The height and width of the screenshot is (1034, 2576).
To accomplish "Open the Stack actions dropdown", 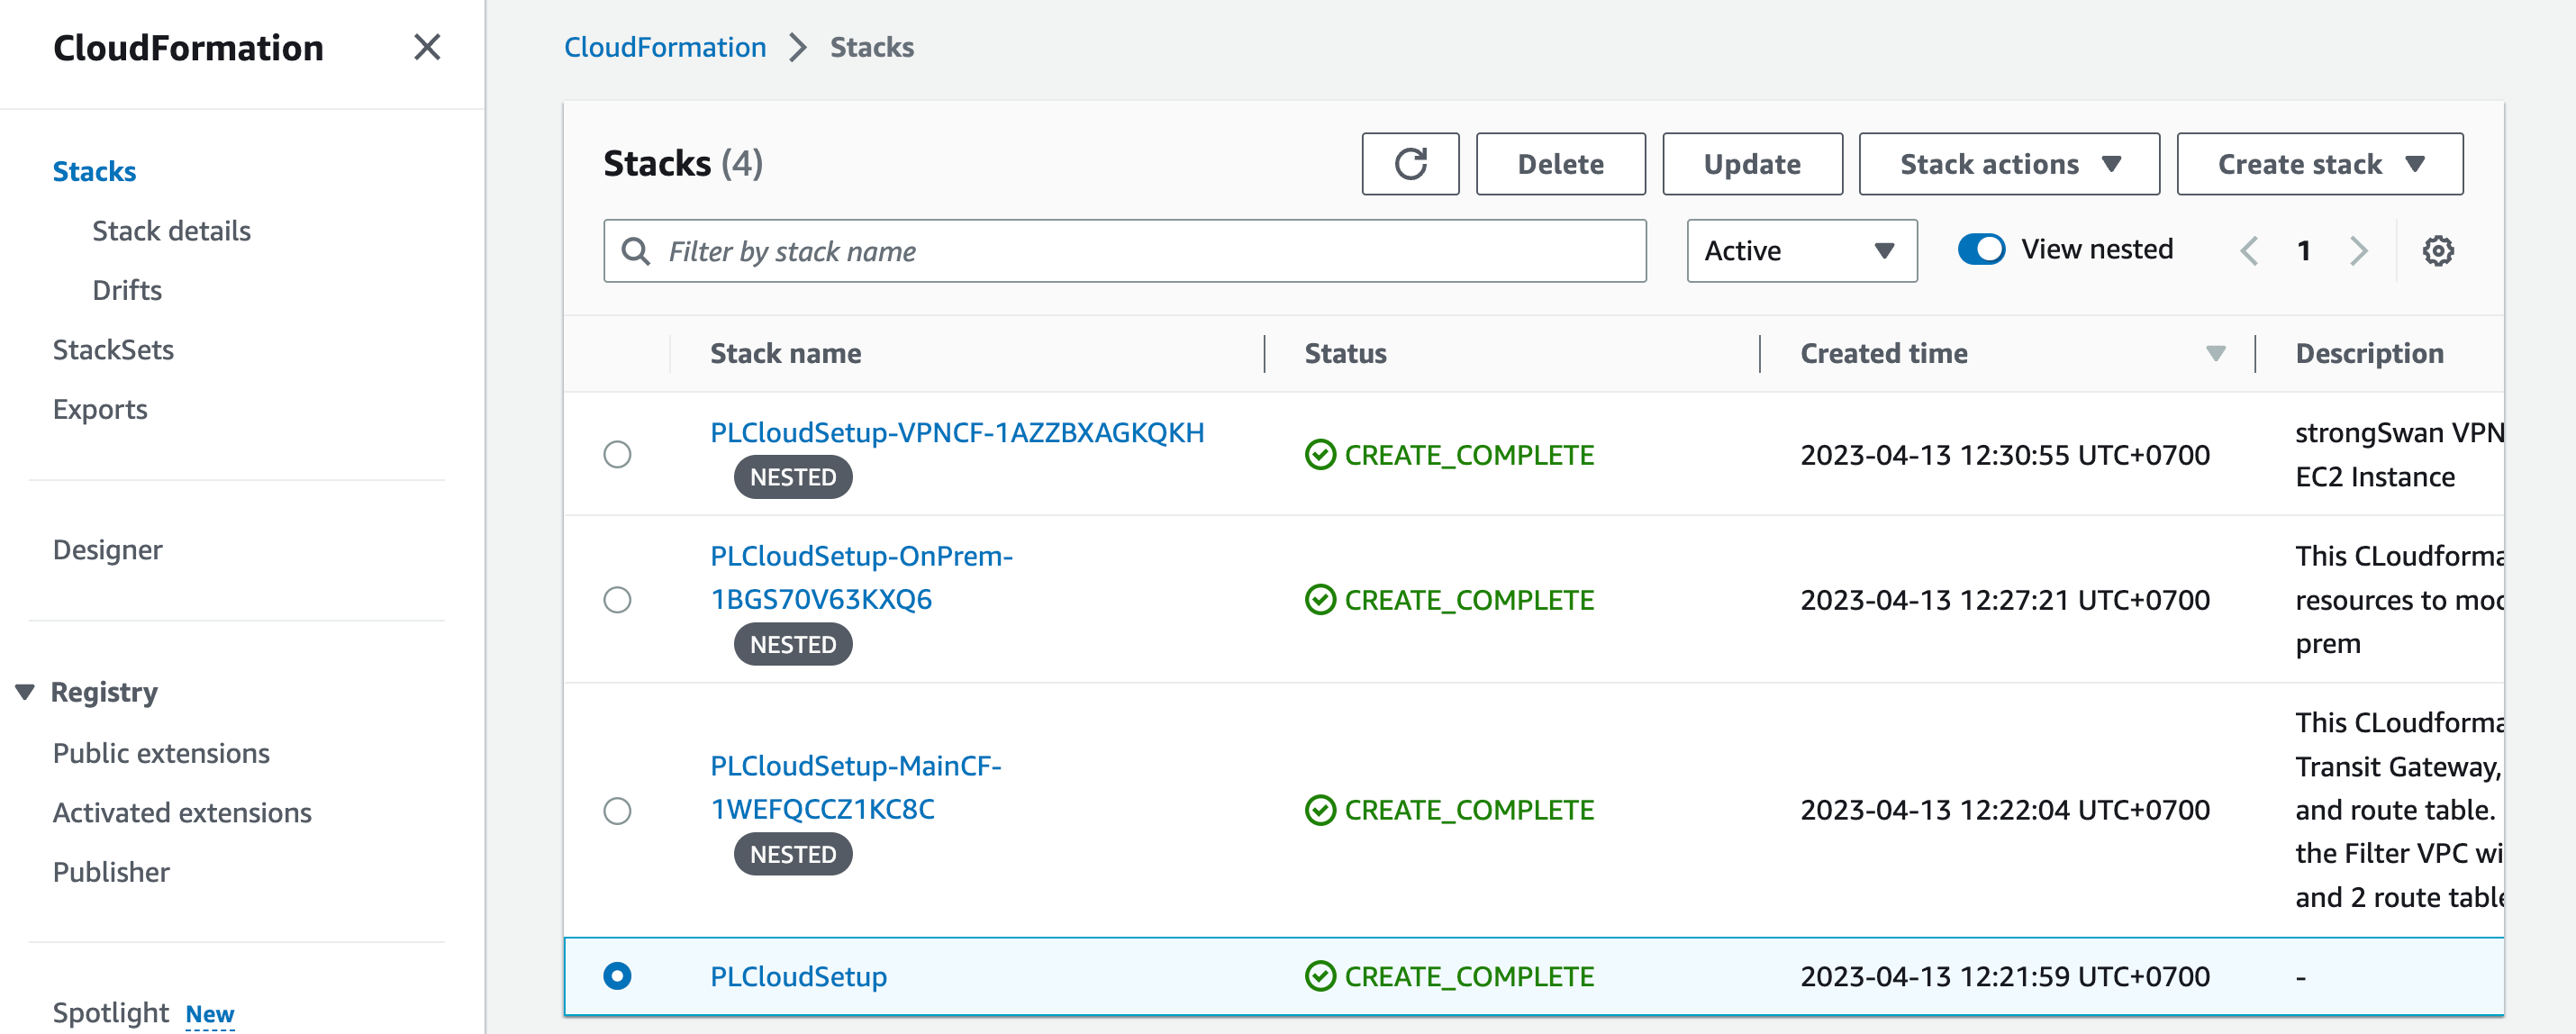I will coord(2008,164).
